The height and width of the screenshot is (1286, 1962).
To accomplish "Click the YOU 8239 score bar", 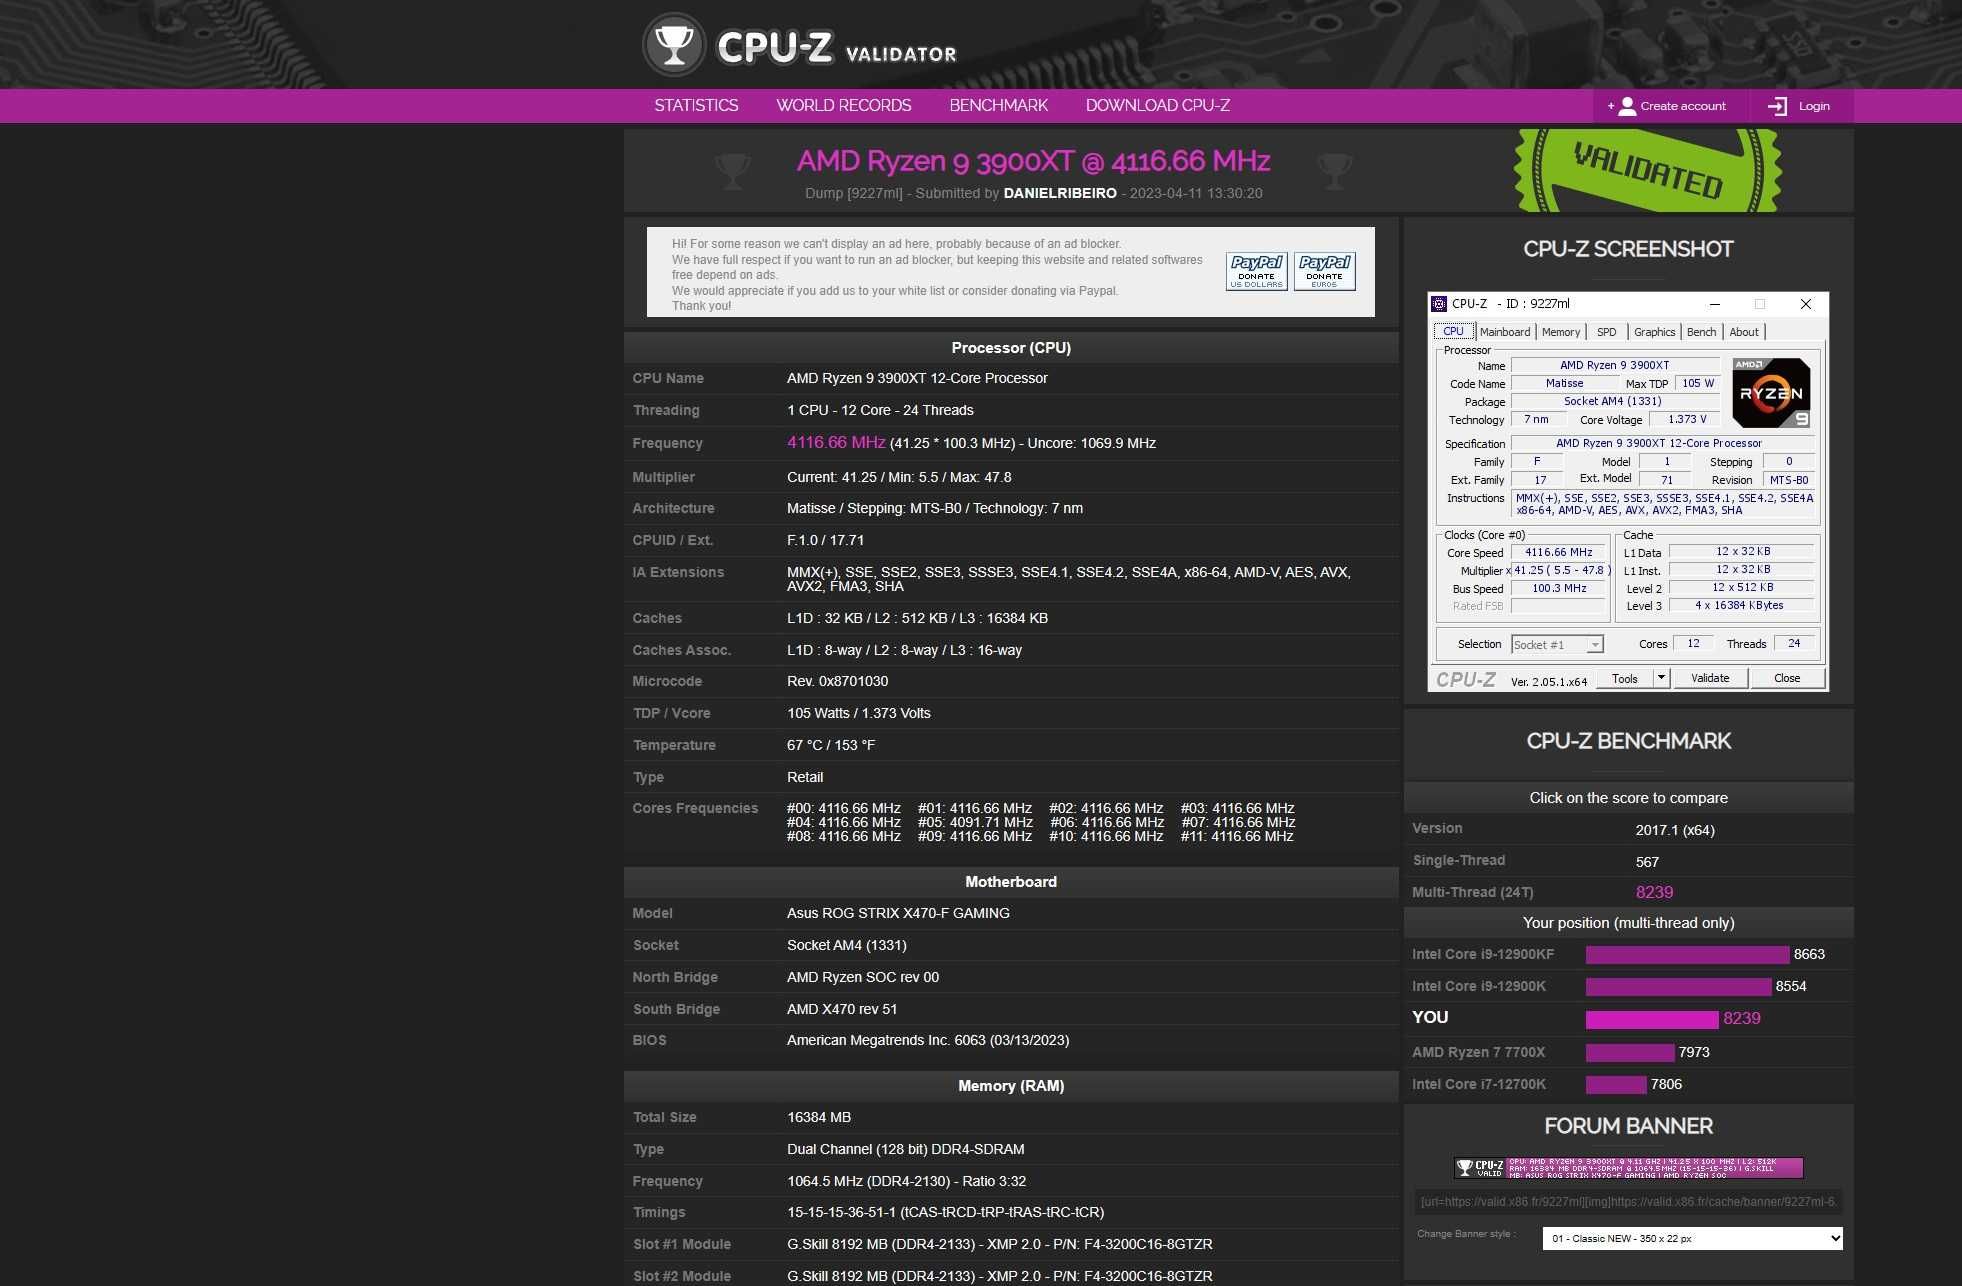I will (x=1652, y=1019).
